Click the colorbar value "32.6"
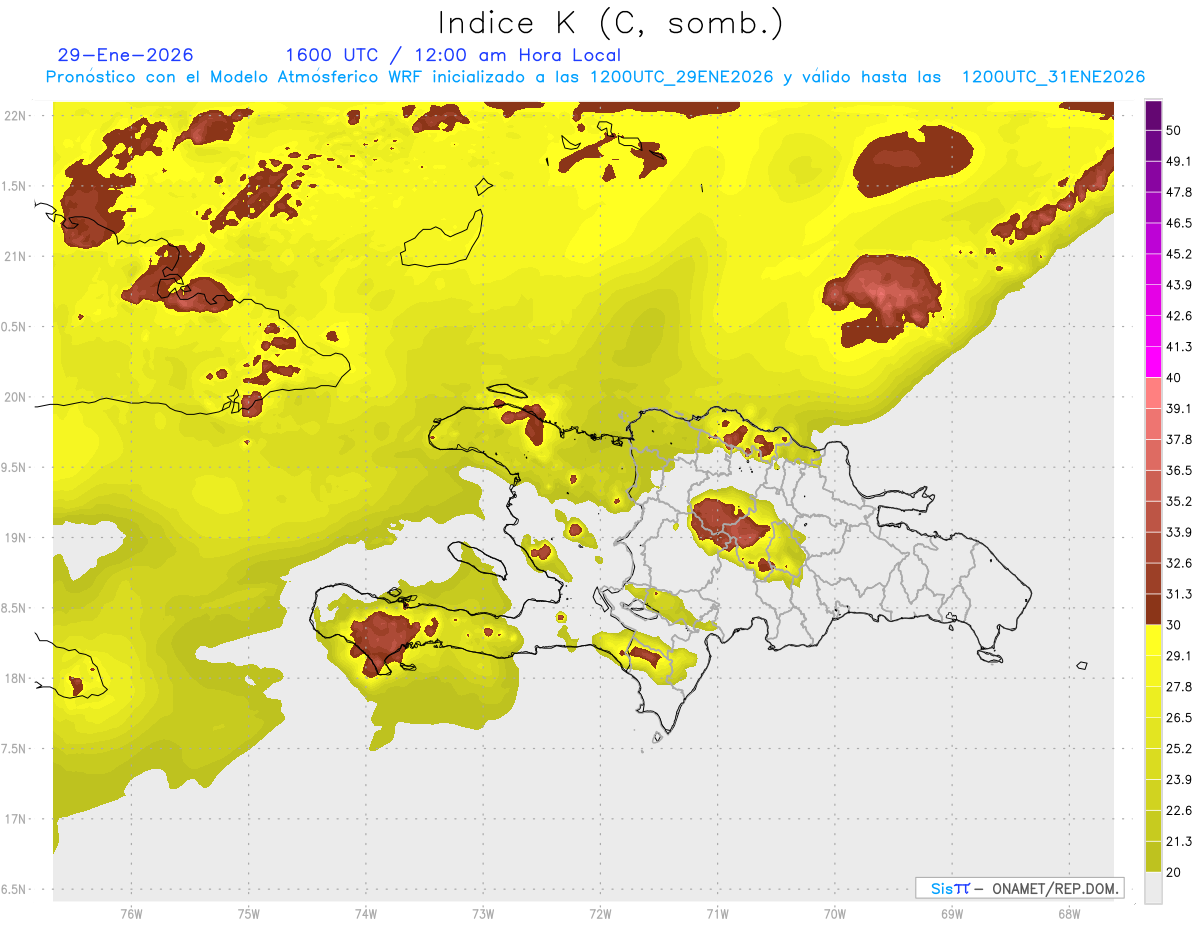The image size is (1200, 927). tap(1179, 563)
